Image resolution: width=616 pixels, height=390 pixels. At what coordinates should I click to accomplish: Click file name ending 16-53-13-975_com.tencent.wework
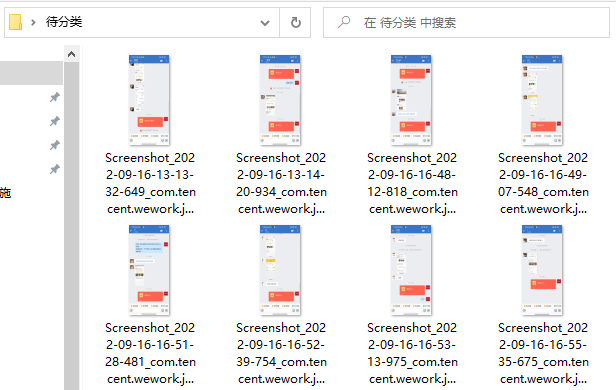(x=412, y=353)
